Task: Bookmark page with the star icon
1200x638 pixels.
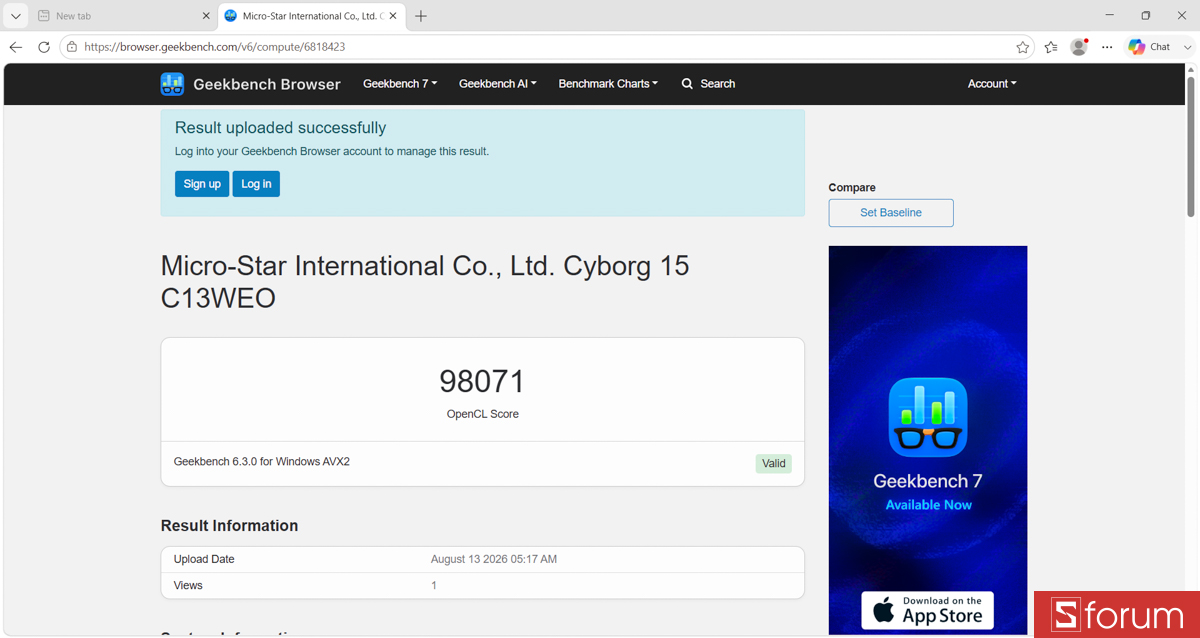Action: [1023, 47]
